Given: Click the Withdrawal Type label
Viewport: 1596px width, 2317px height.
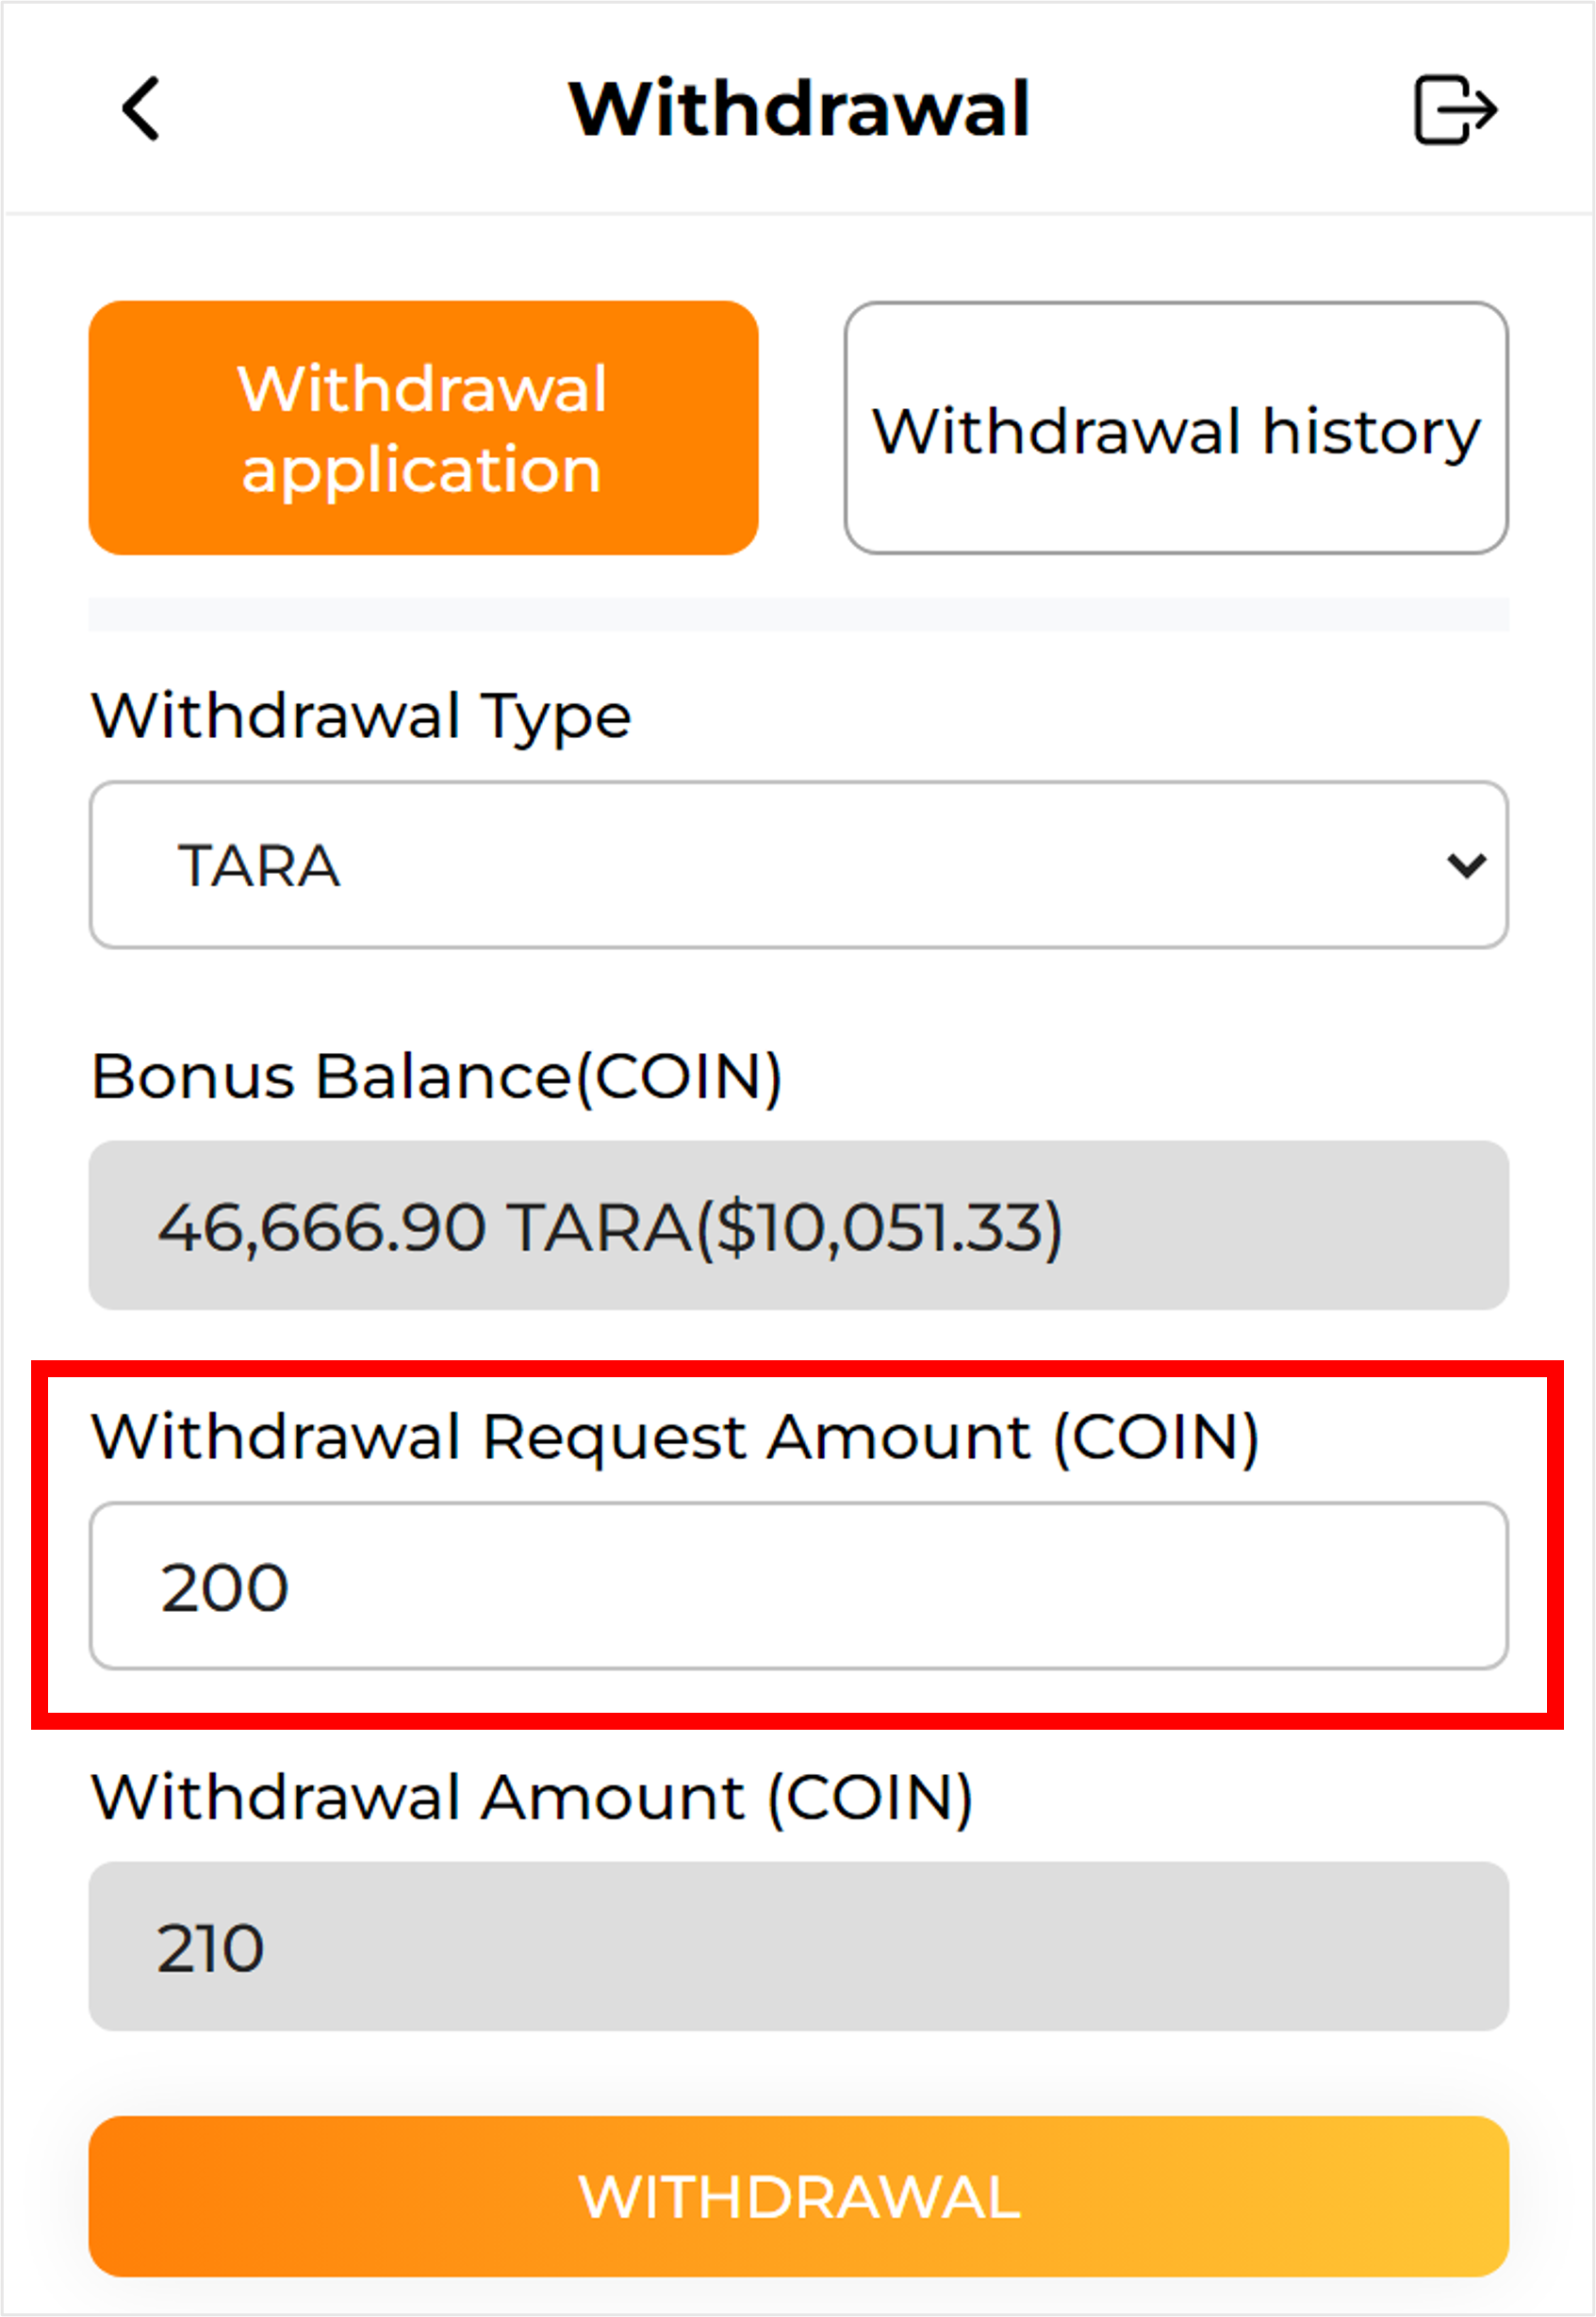Looking at the screenshot, I should (x=361, y=716).
